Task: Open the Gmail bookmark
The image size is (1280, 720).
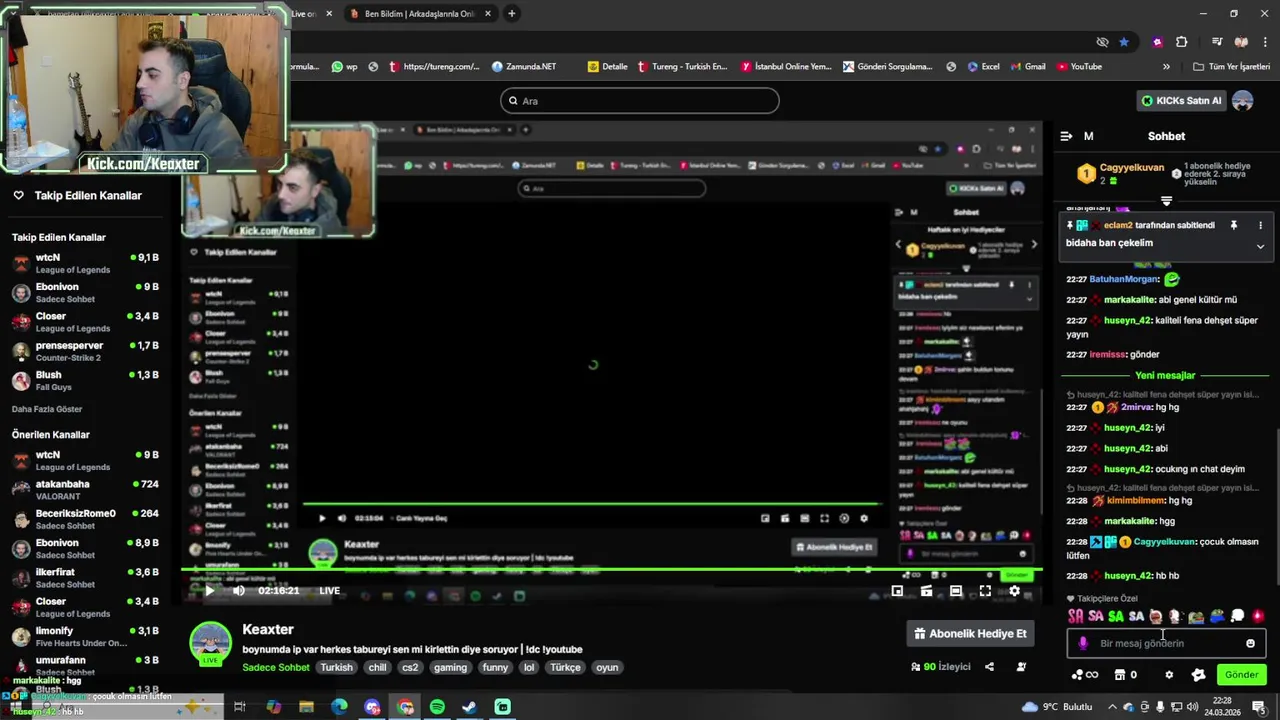Action: point(1027,67)
